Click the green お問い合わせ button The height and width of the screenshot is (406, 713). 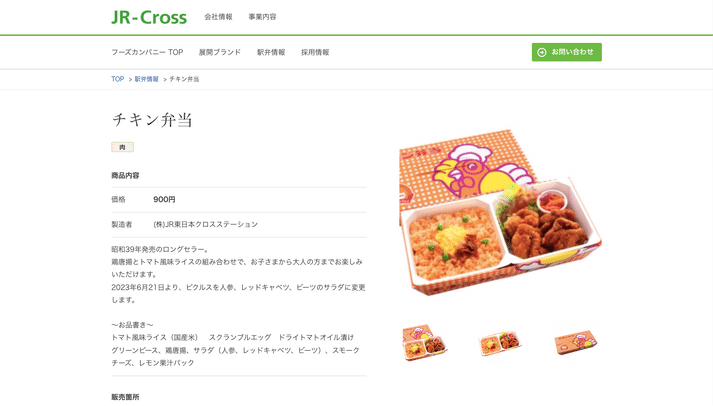coord(567,52)
